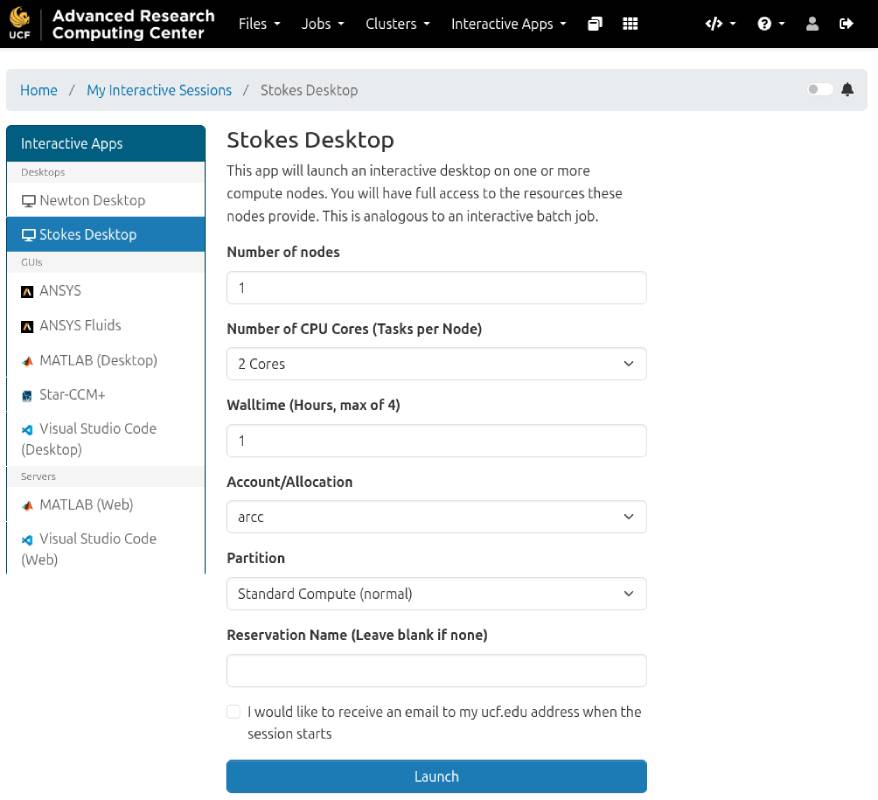Open Star-CCM+ from the sidebar
Viewport: 878px width, 800px height.
106,395
